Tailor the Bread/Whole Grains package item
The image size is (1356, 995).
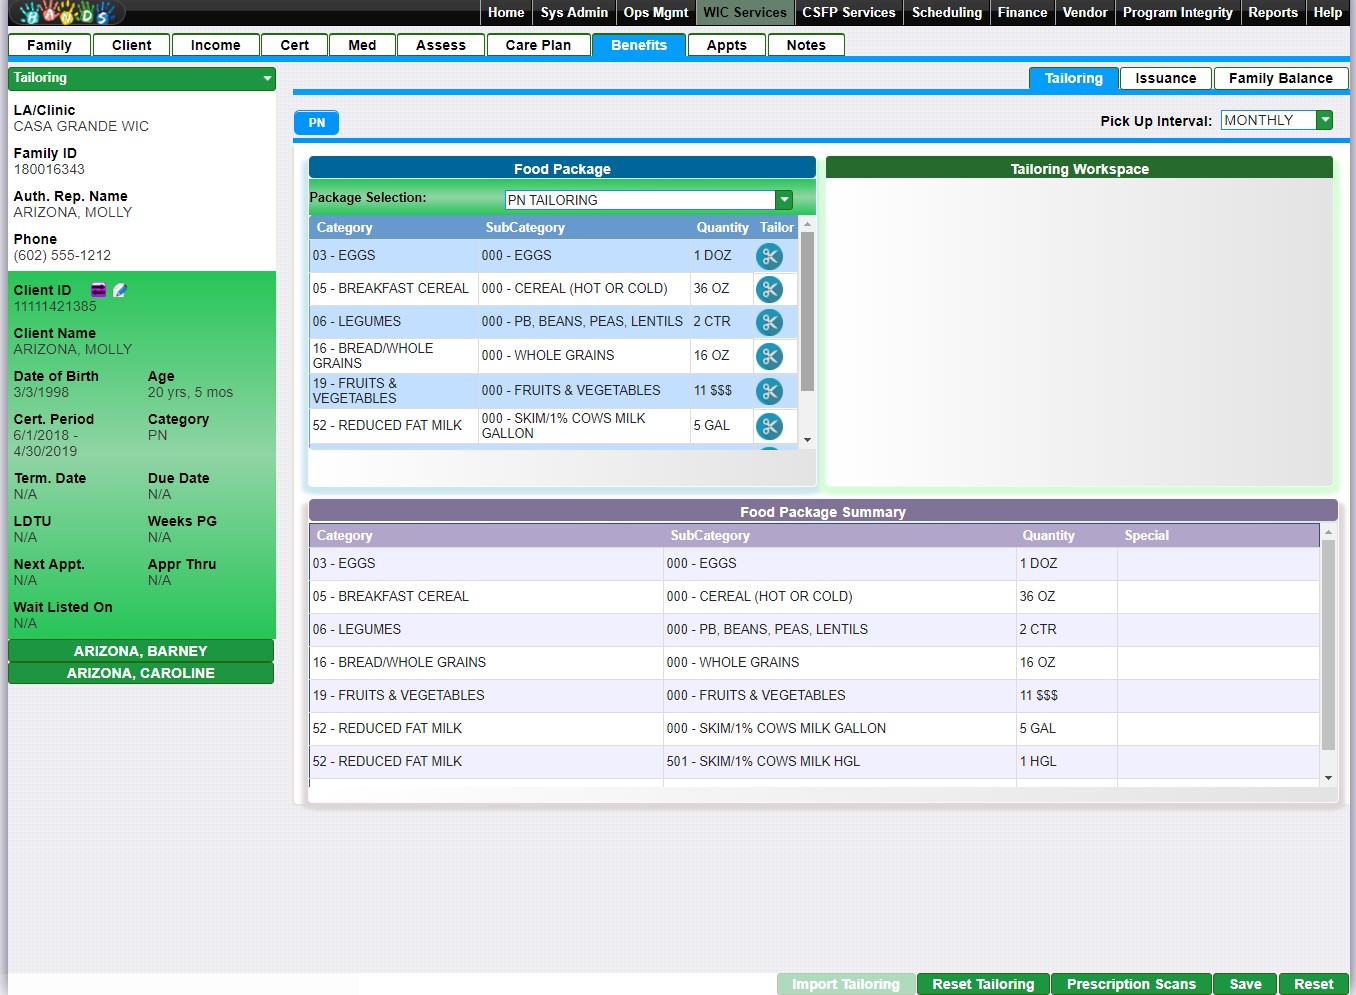click(x=769, y=356)
